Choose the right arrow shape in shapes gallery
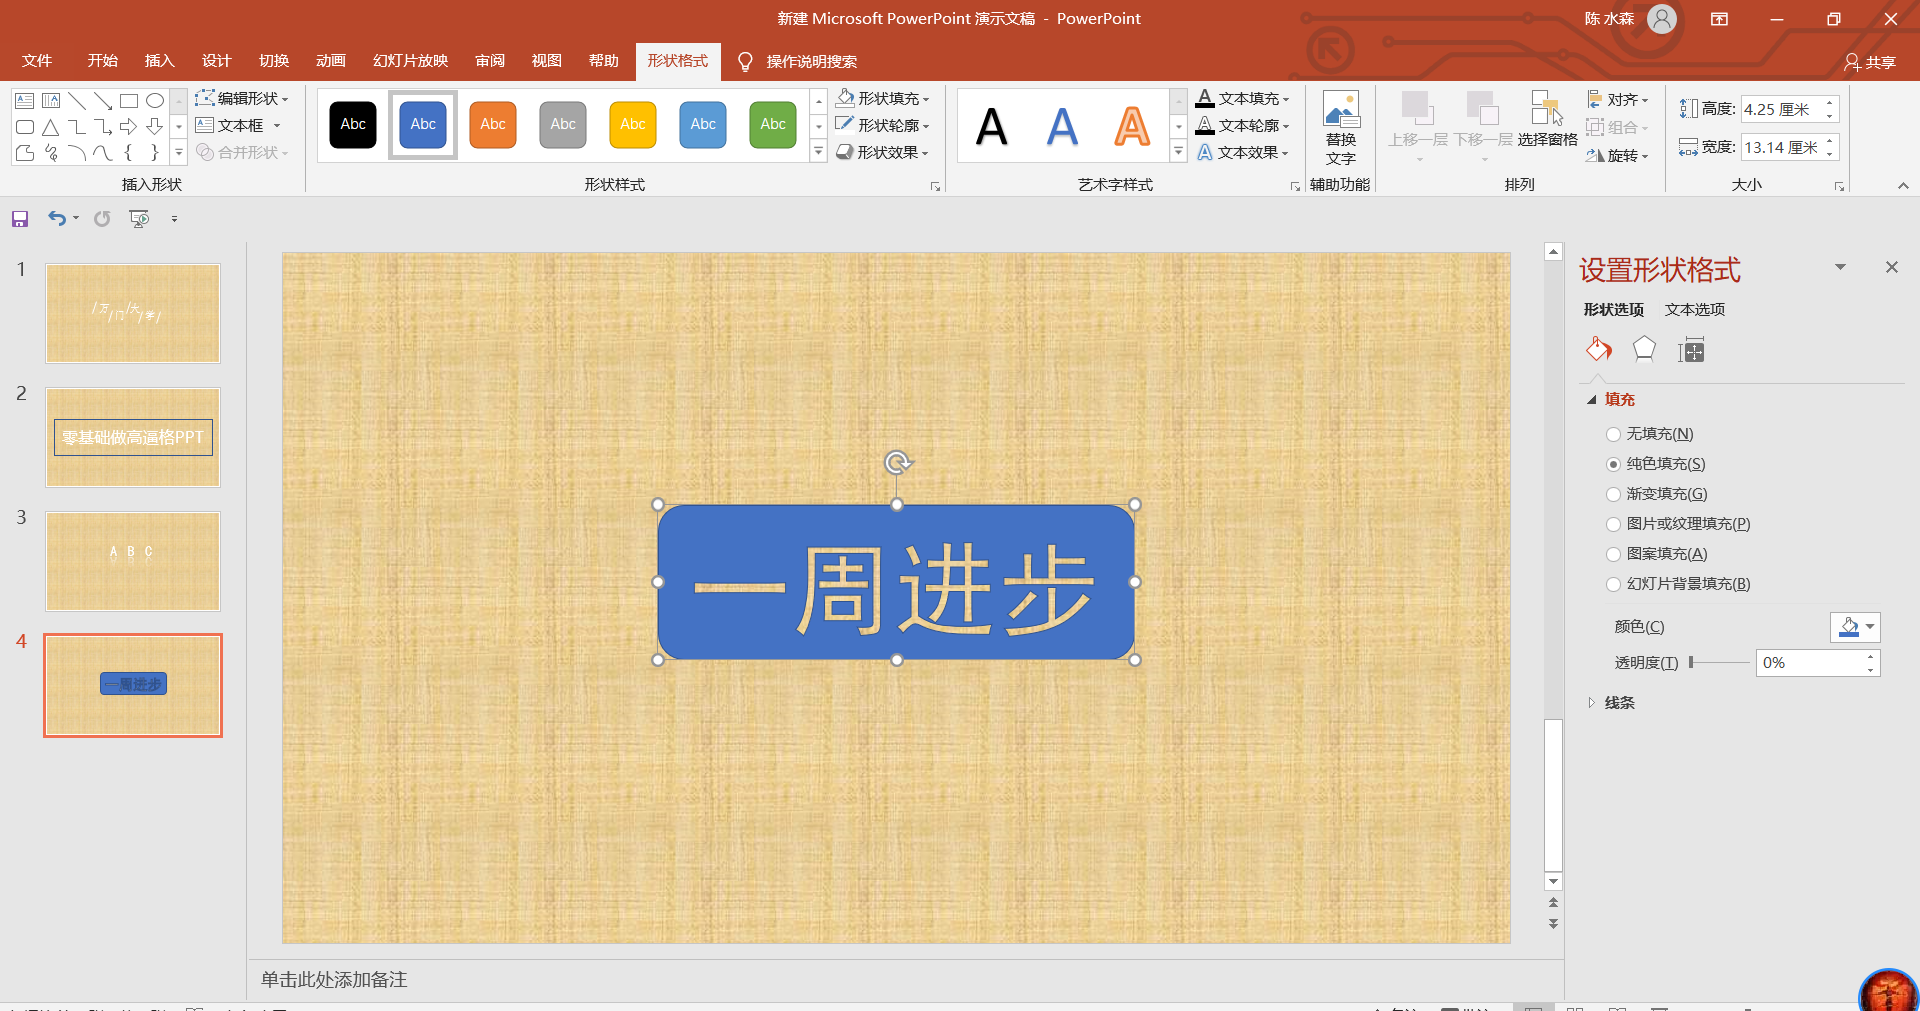The height and width of the screenshot is (1011, 1920). pos(129,127)
